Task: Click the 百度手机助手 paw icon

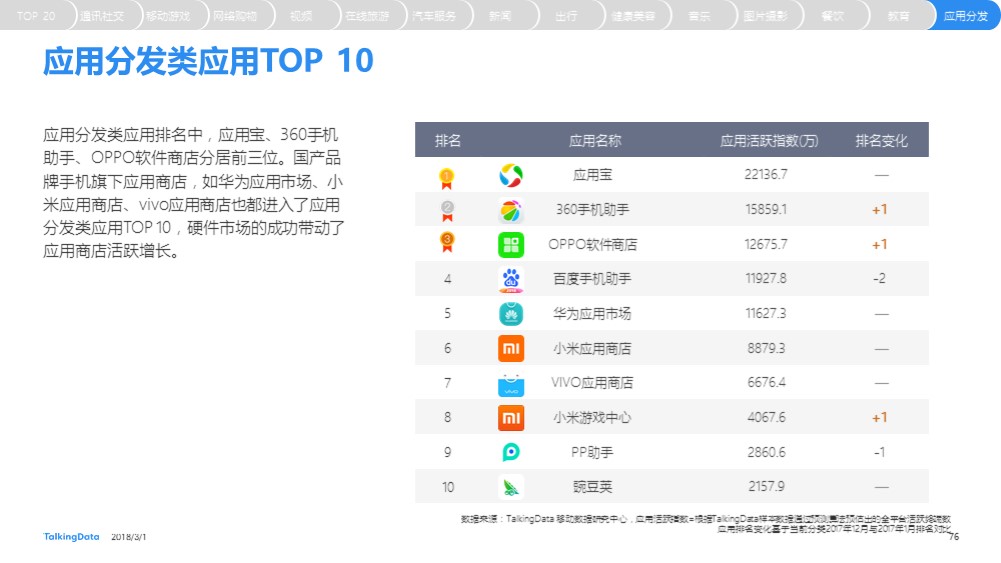Action: (x=511, y=280)
